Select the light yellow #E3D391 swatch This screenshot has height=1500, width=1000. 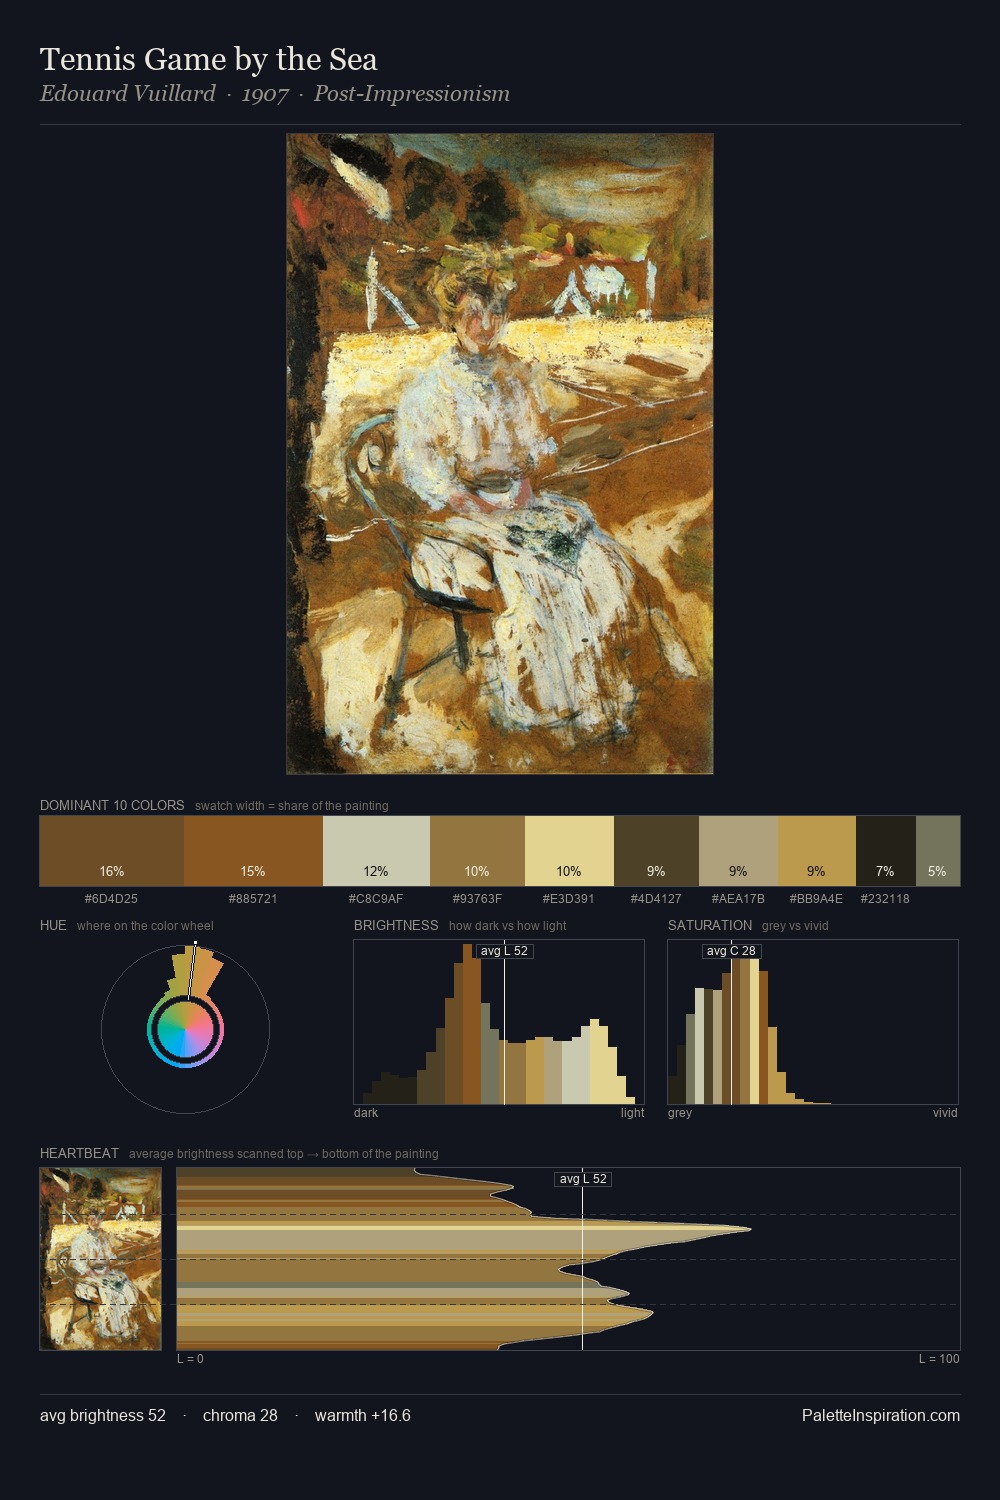569,851
